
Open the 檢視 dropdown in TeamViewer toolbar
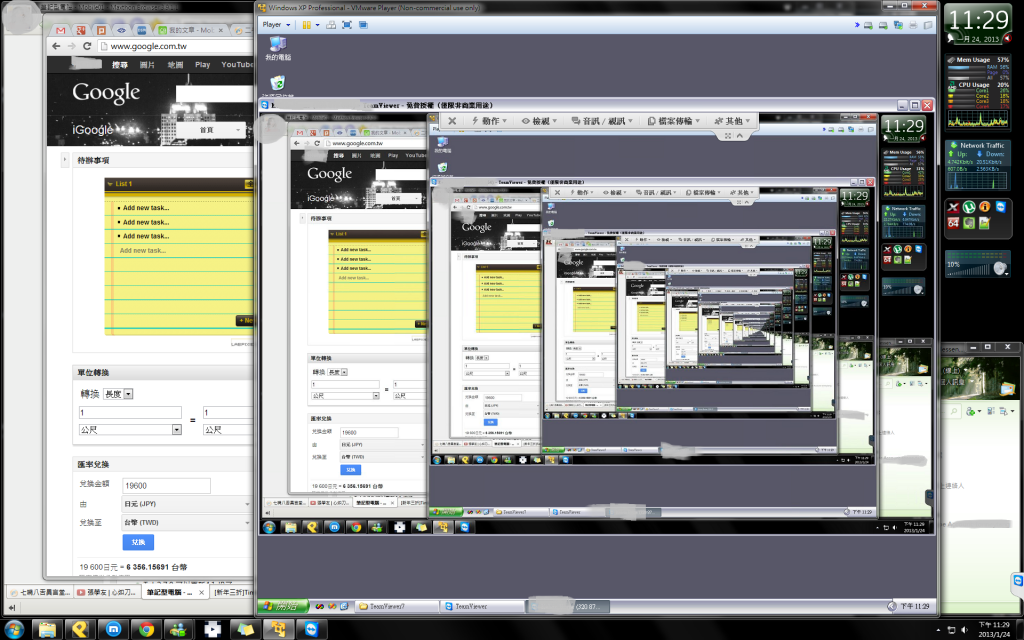click(539, 121)
